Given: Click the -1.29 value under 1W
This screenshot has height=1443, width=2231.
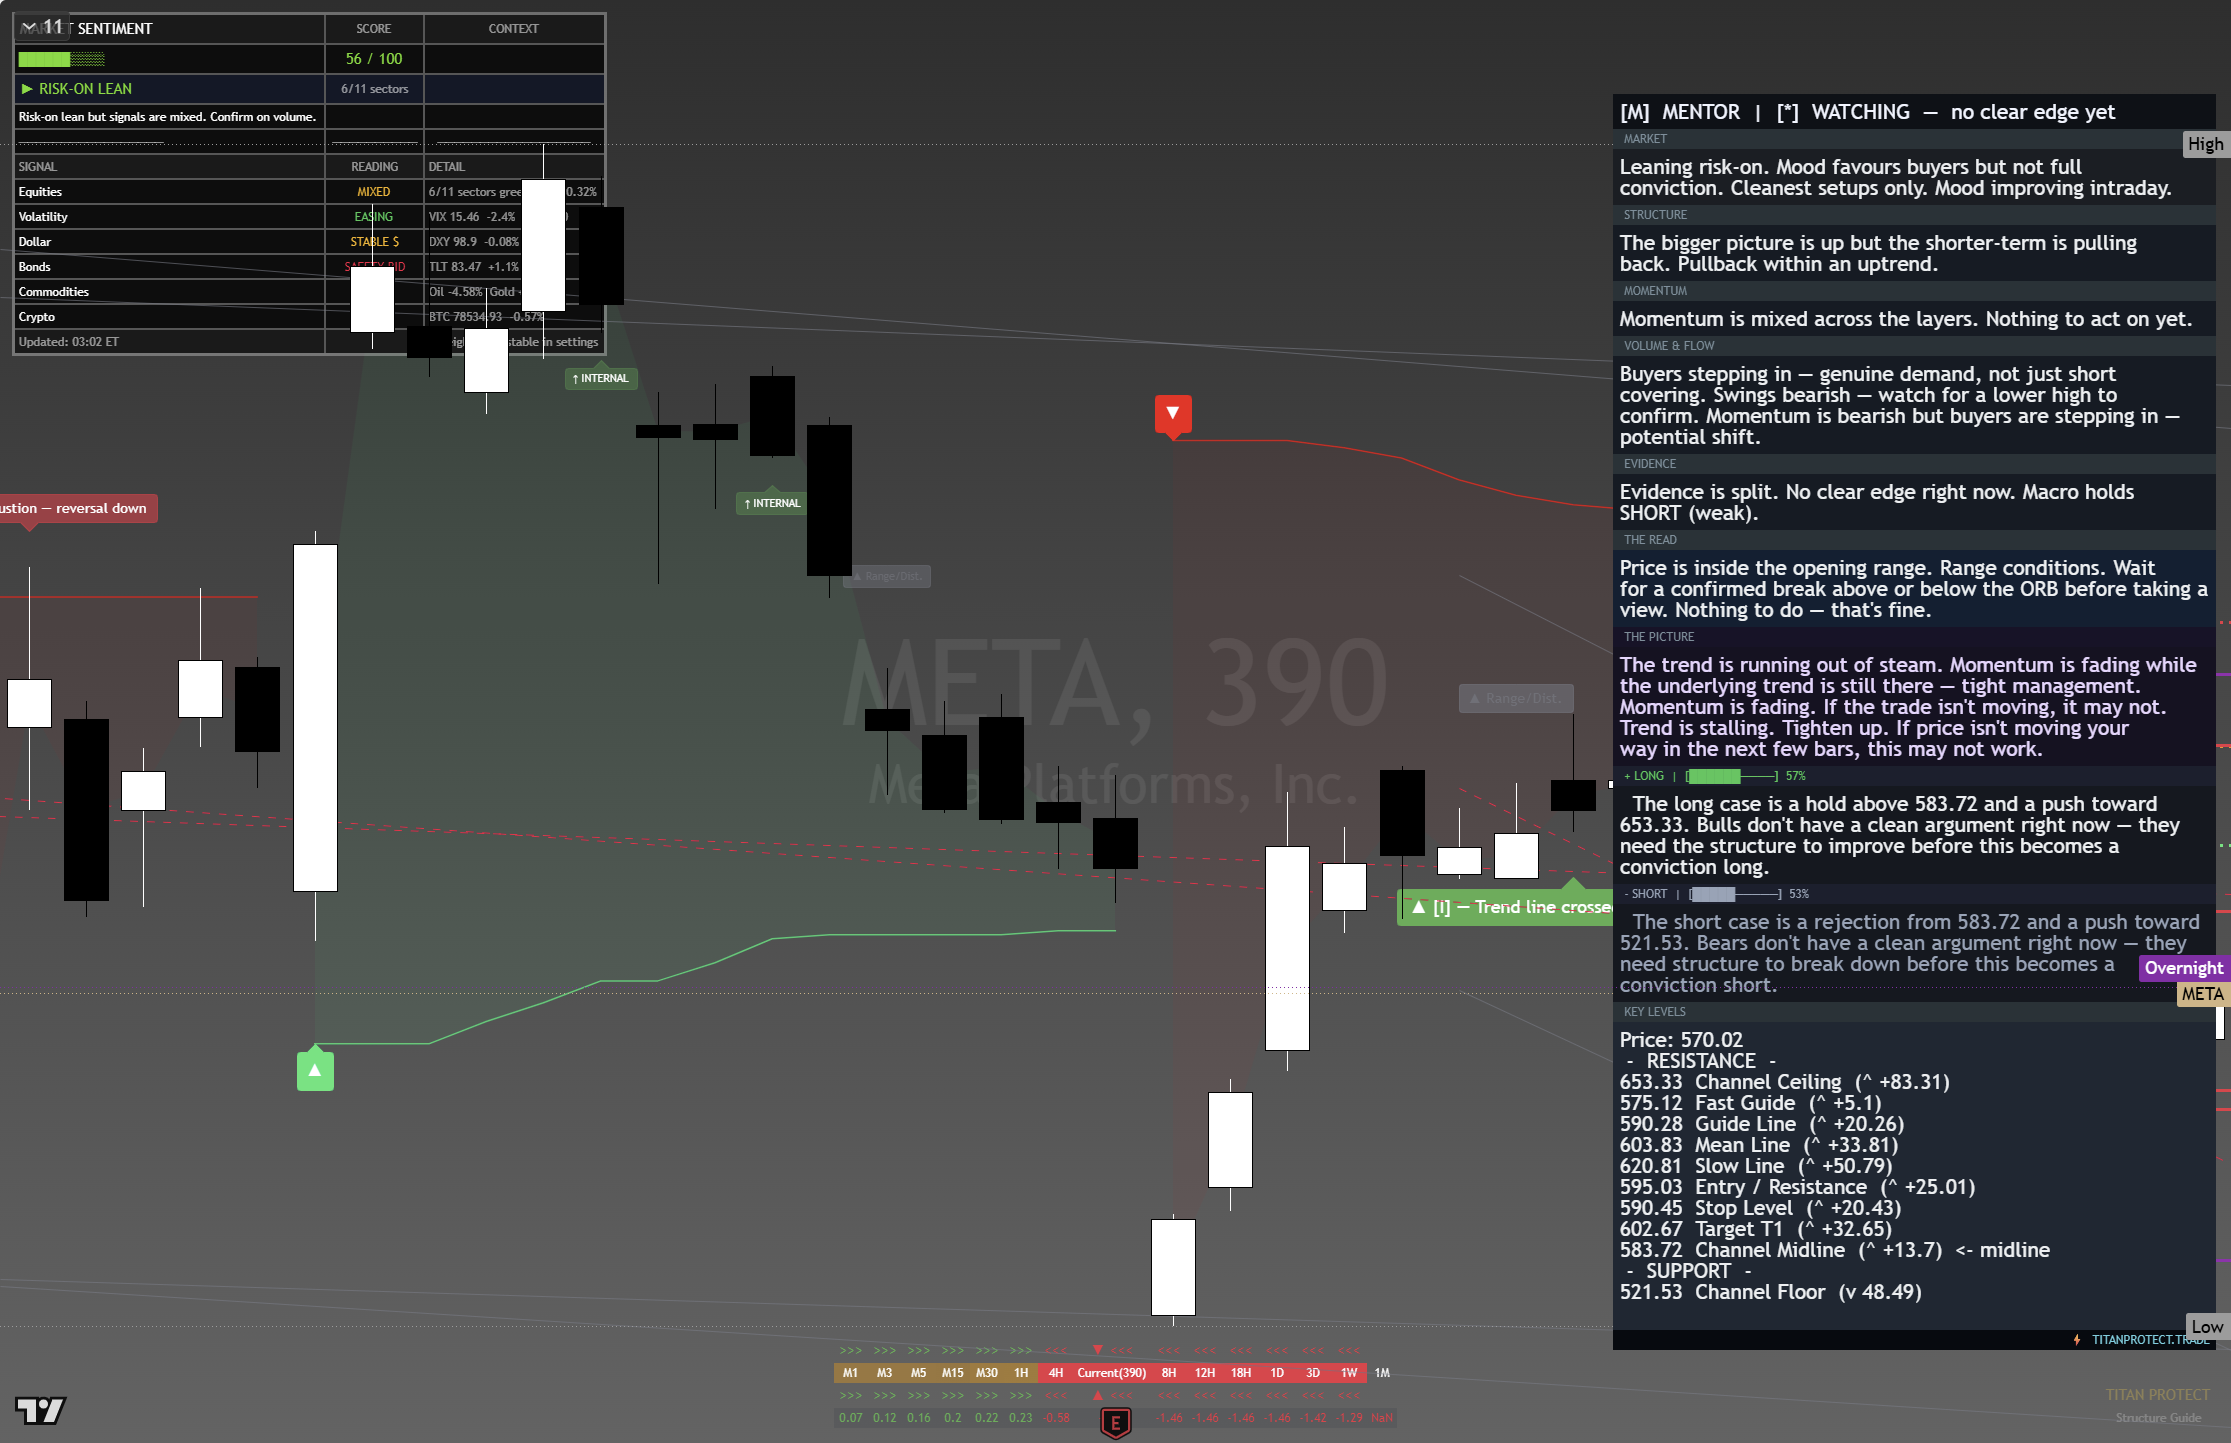Looking at the screenshot, I should pos(1348,1418).
